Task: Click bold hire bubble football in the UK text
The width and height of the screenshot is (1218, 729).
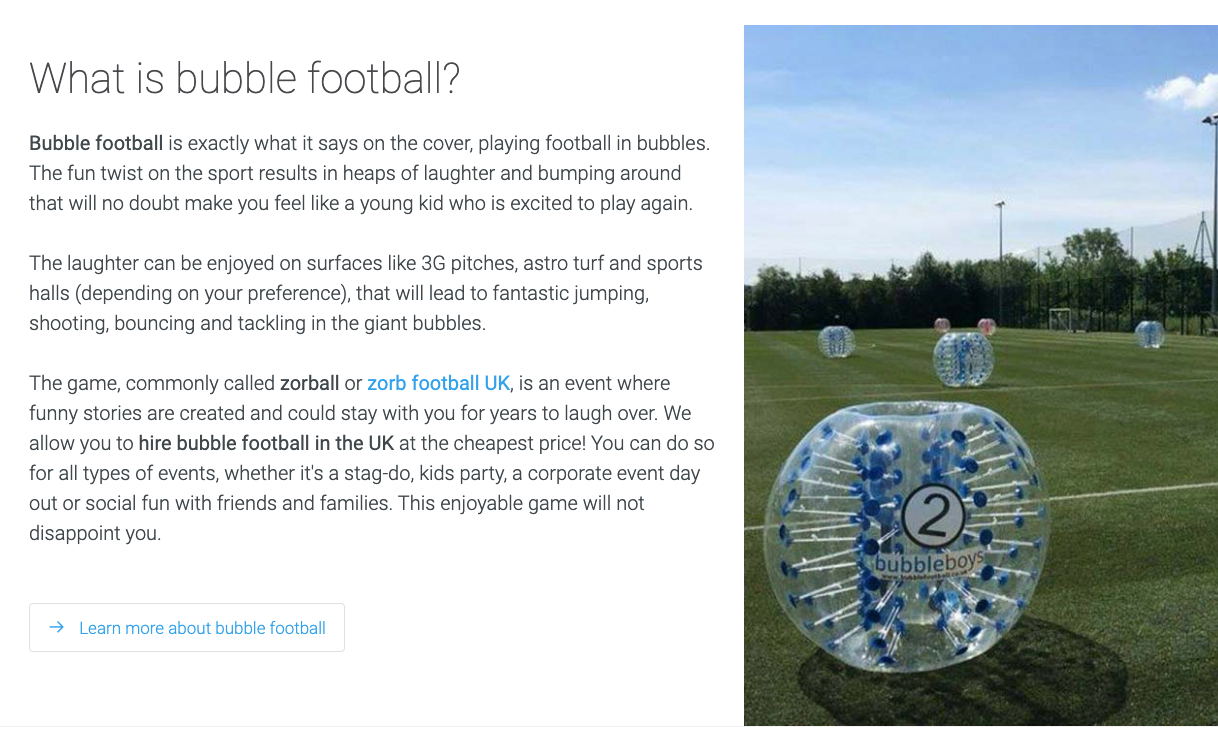Action: click(x=266, y=443)
